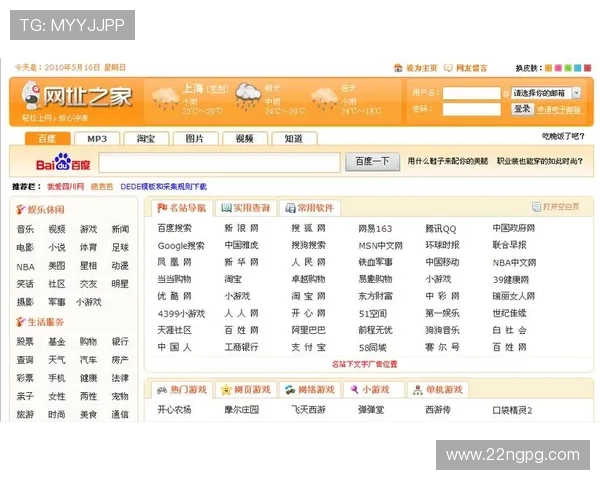Image resolution: width=600 pixels, height=480 pixels.
Task: Select the blue skin color swatch
Action: tap(577, 68)
